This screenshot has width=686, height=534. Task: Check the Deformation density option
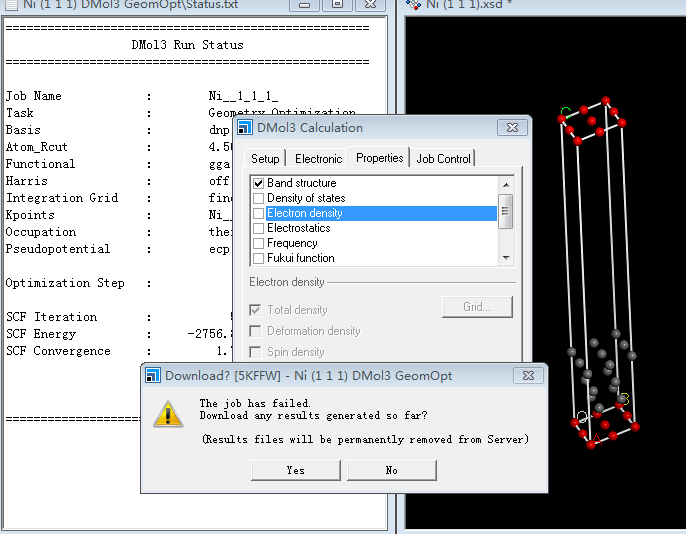[x=255, y=331]
